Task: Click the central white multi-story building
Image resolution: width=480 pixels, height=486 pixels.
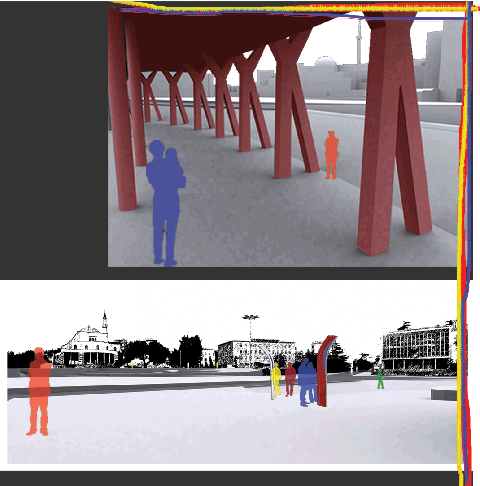Action: tap(257, 353)
